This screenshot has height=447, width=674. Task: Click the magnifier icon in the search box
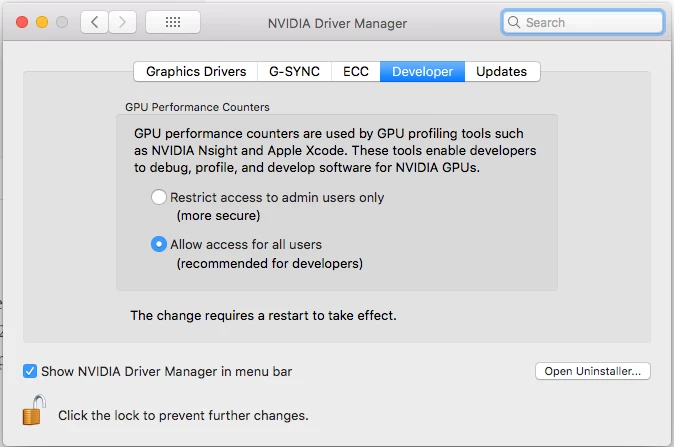(x=514, y=22)
